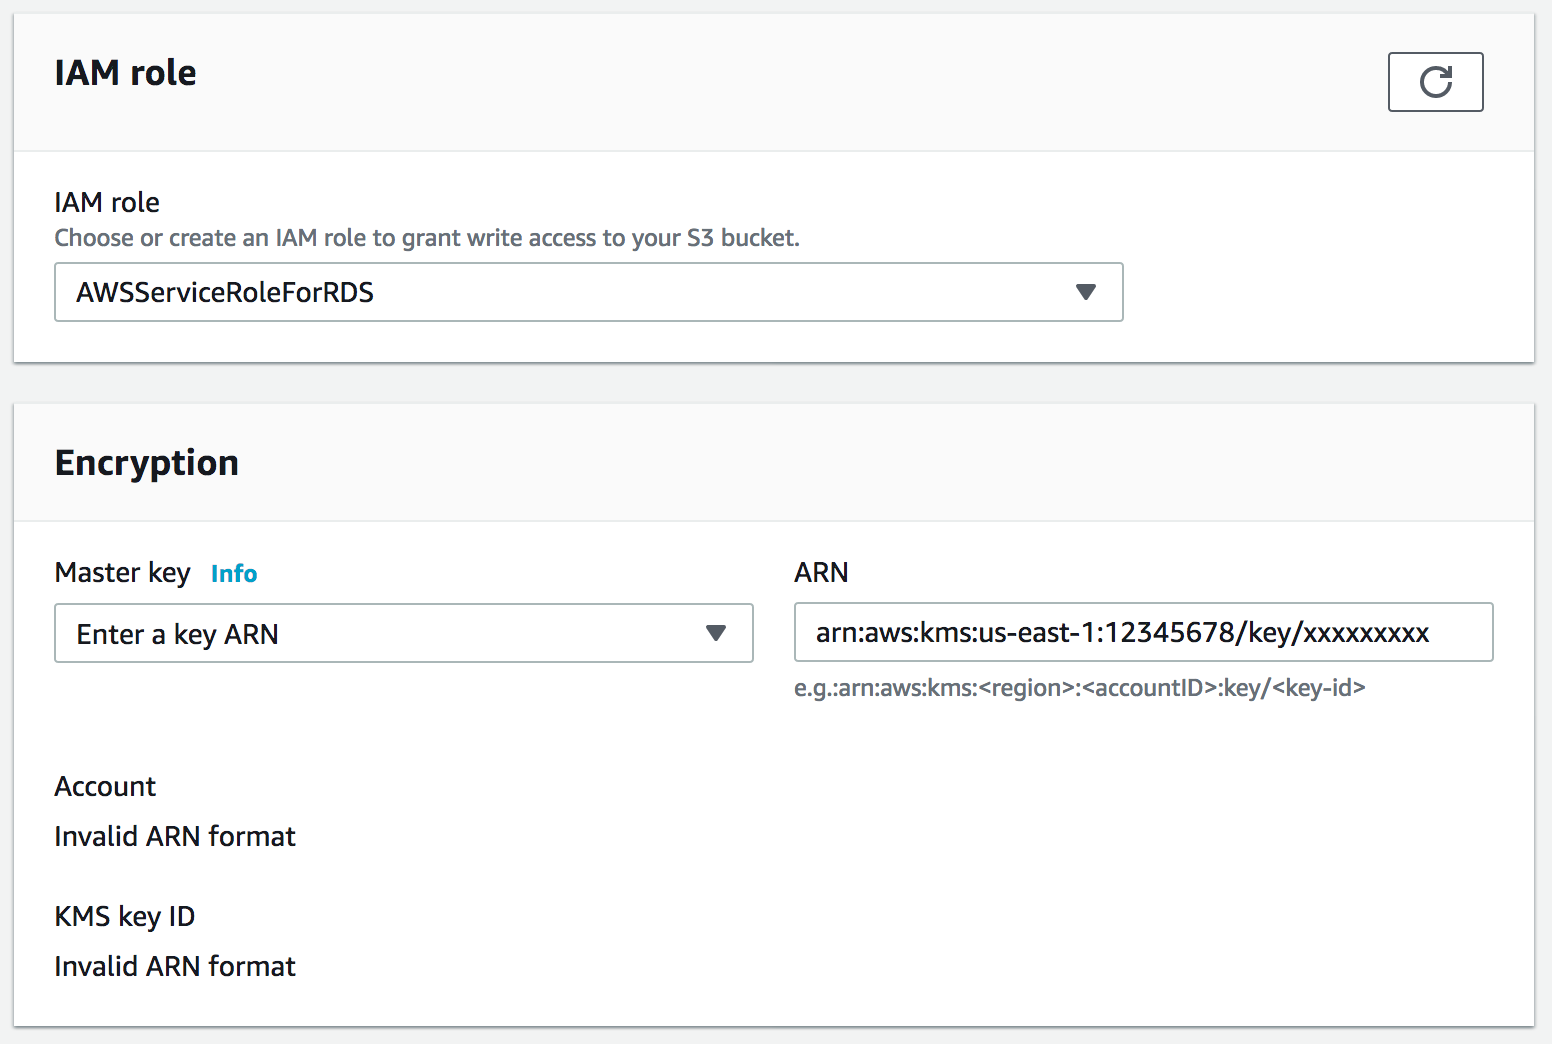Click the 'KMS key ID' label
Image resolution: width=1552 pixels, height=1044 pixels.
(x=124, y=916)
